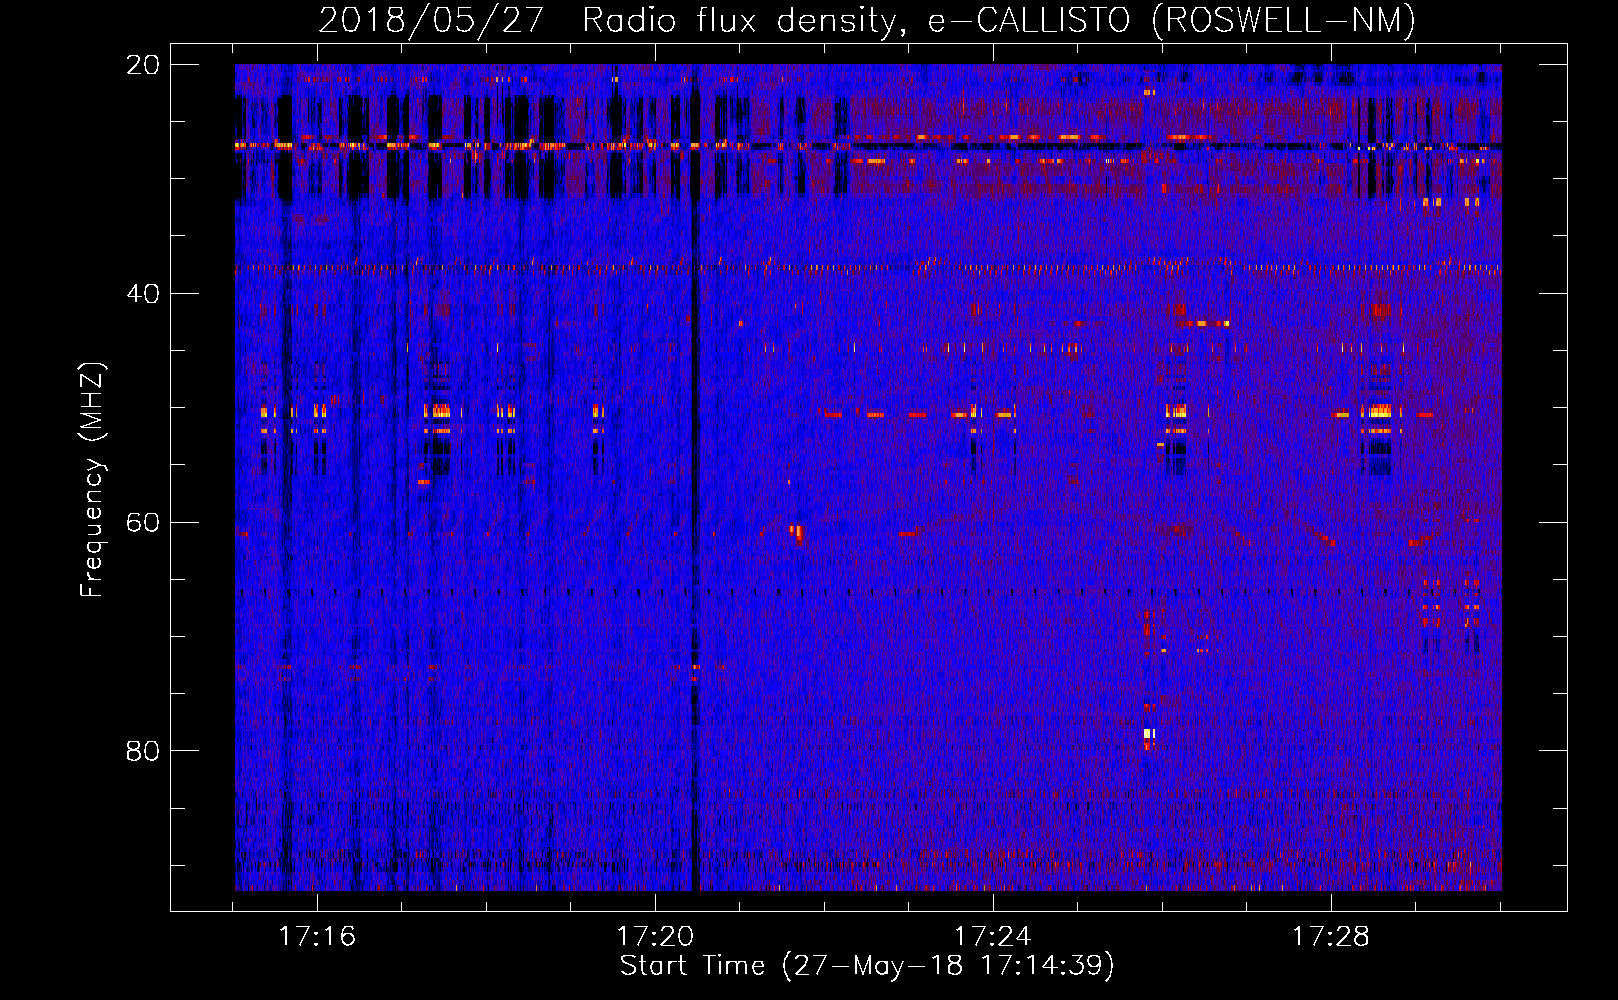This screenshot has width=1618, height=1000.
Task: Select the 40 MHz frequency tick label
Action: (143, 294)
